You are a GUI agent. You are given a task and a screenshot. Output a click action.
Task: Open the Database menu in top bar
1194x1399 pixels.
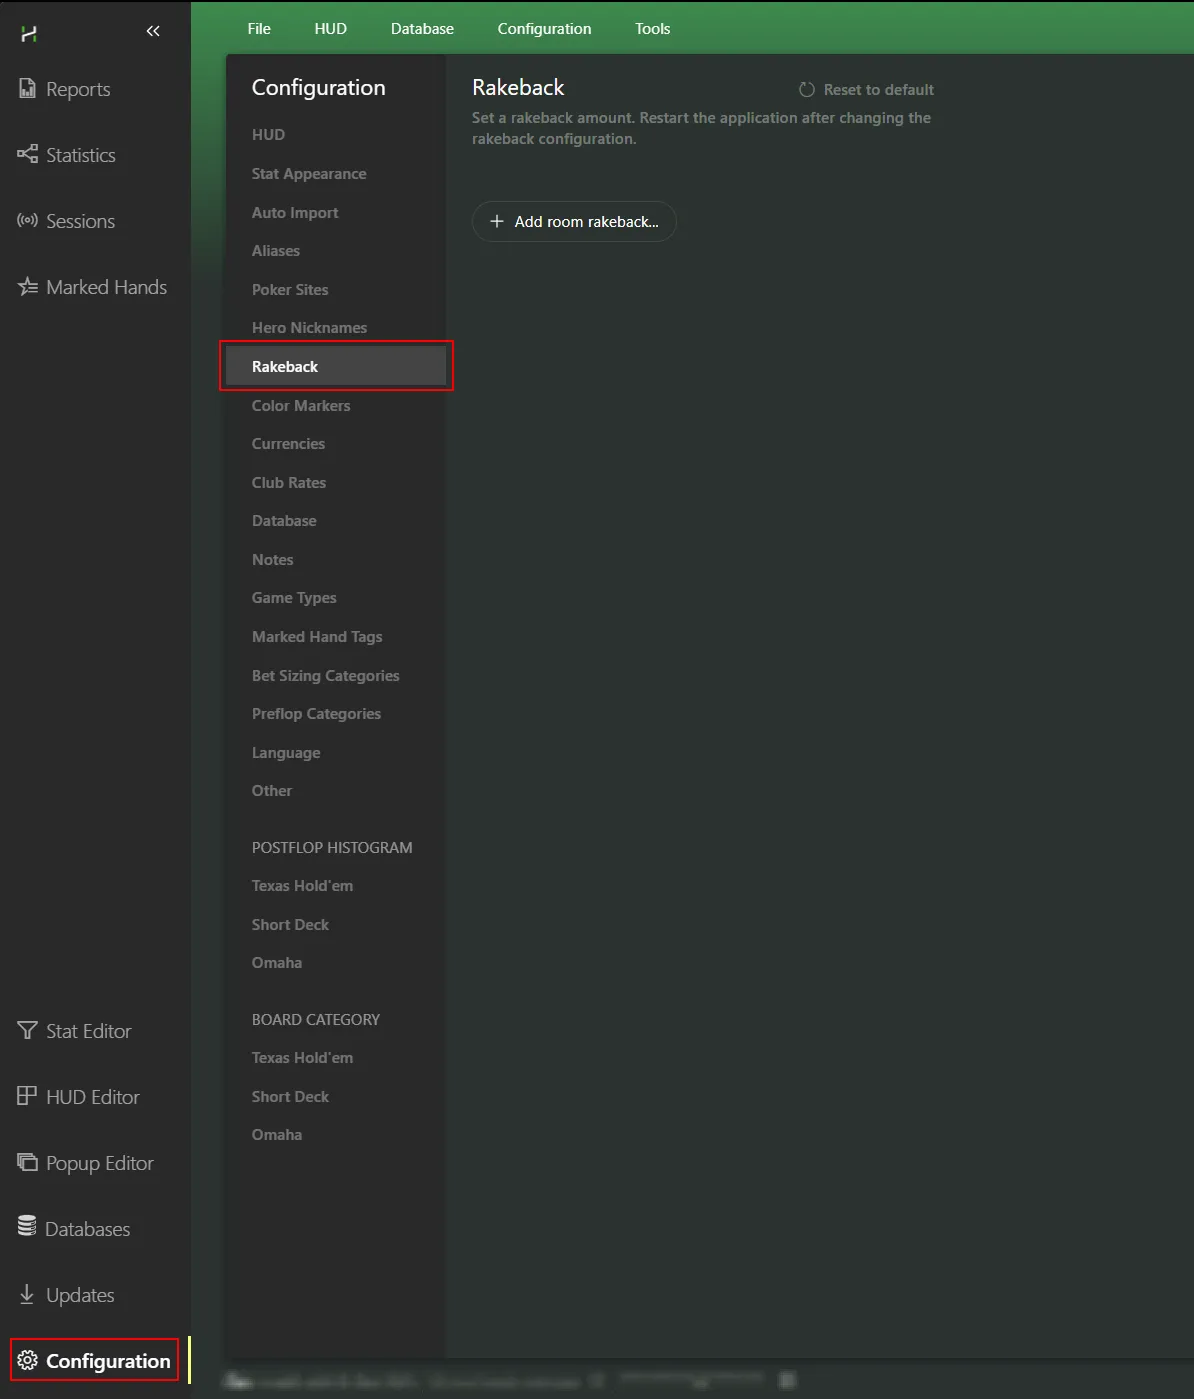pyautogui.click(x=422, y=29)
